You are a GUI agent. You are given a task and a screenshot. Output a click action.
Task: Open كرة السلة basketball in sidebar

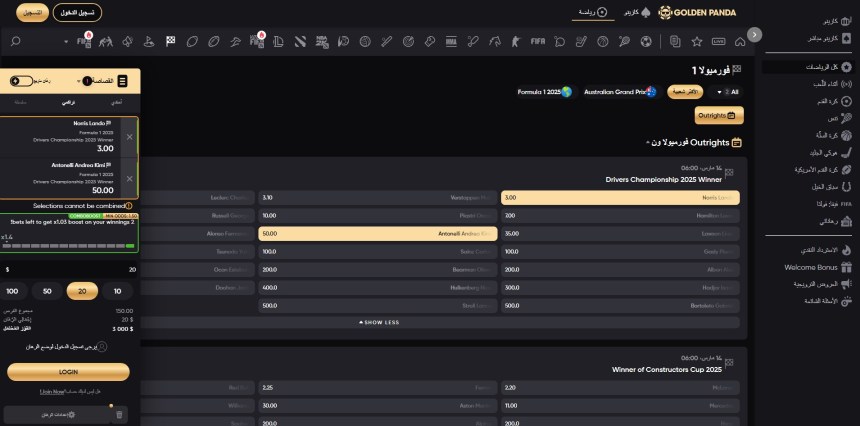(828, 135)
